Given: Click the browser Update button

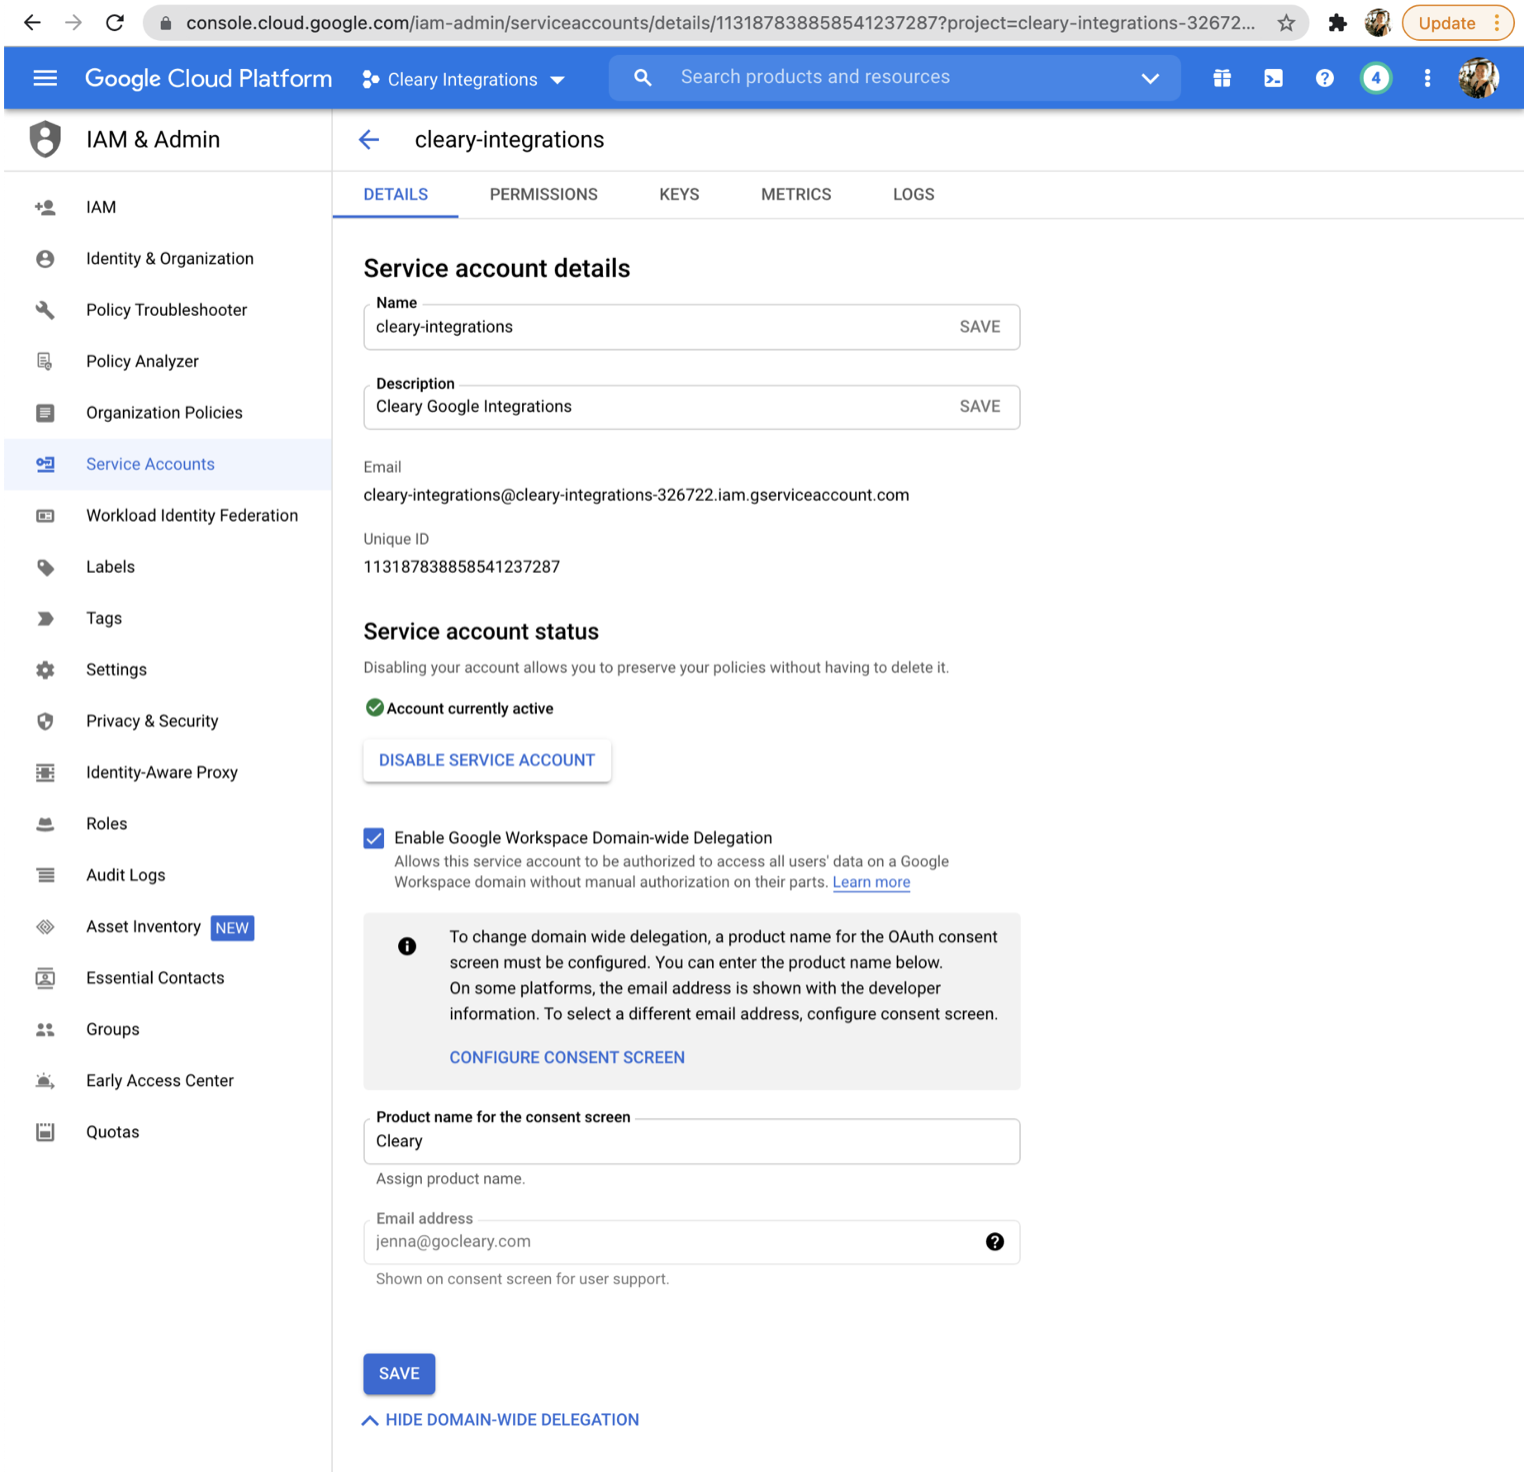Looking at the screenshot, I should (1458, 23).
